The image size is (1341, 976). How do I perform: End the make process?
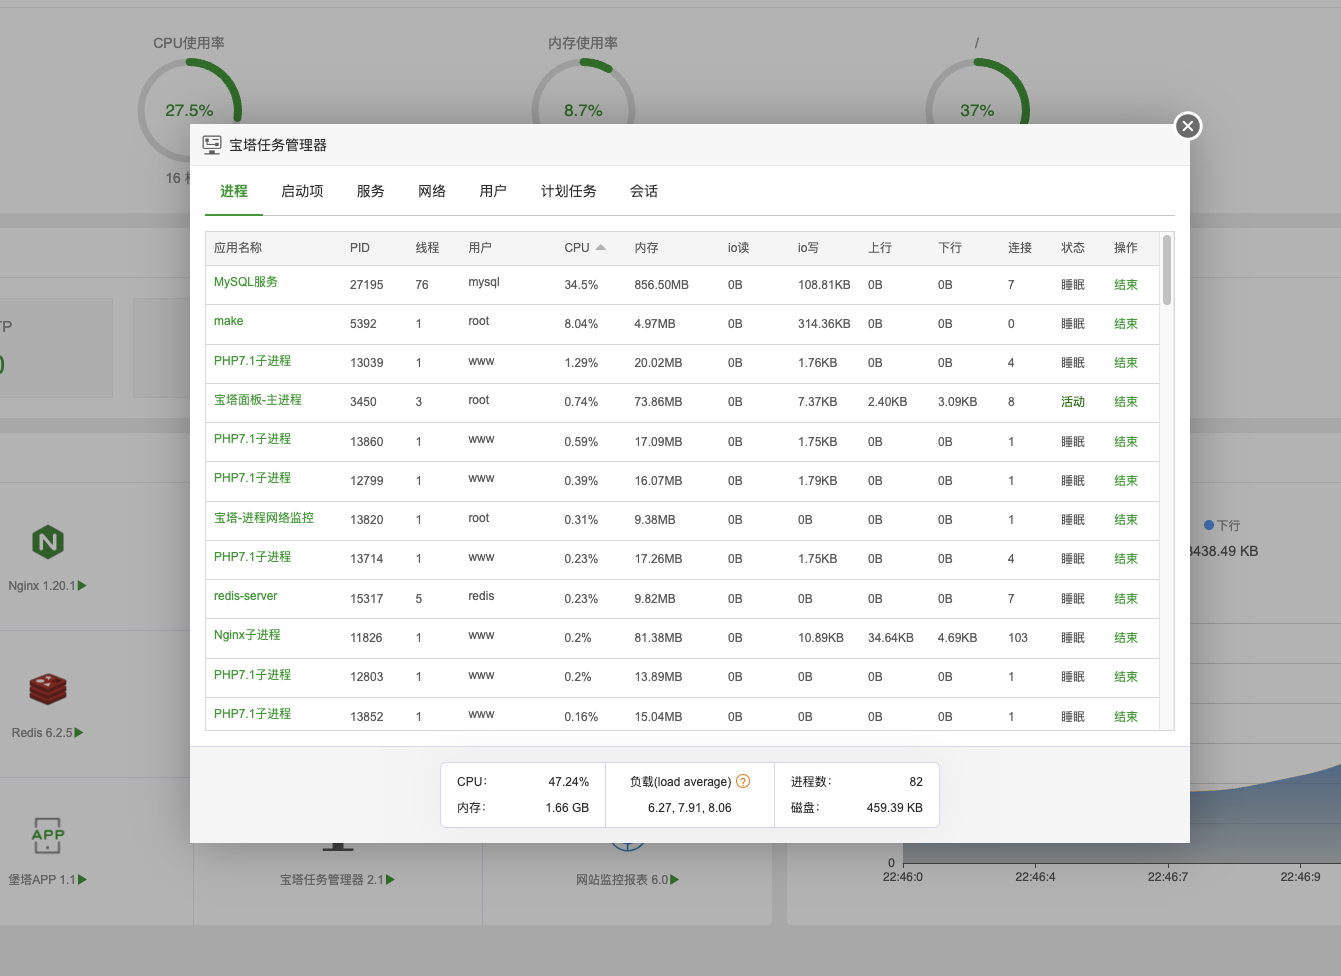click(x=1126, y=324)
